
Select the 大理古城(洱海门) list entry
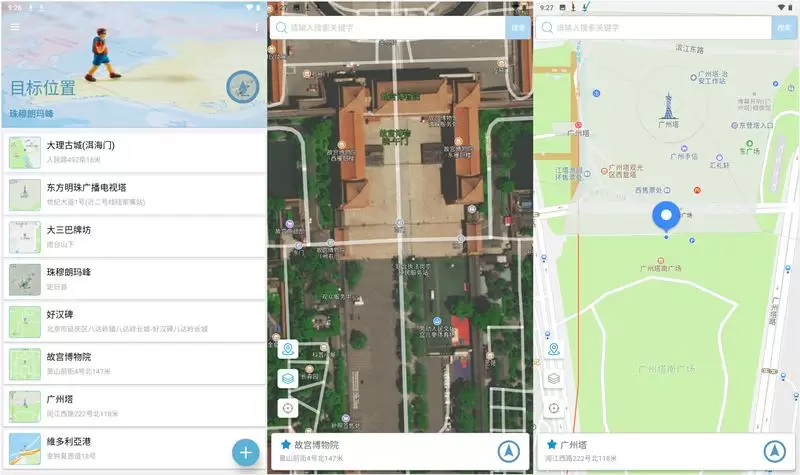(x=134, y=152)
